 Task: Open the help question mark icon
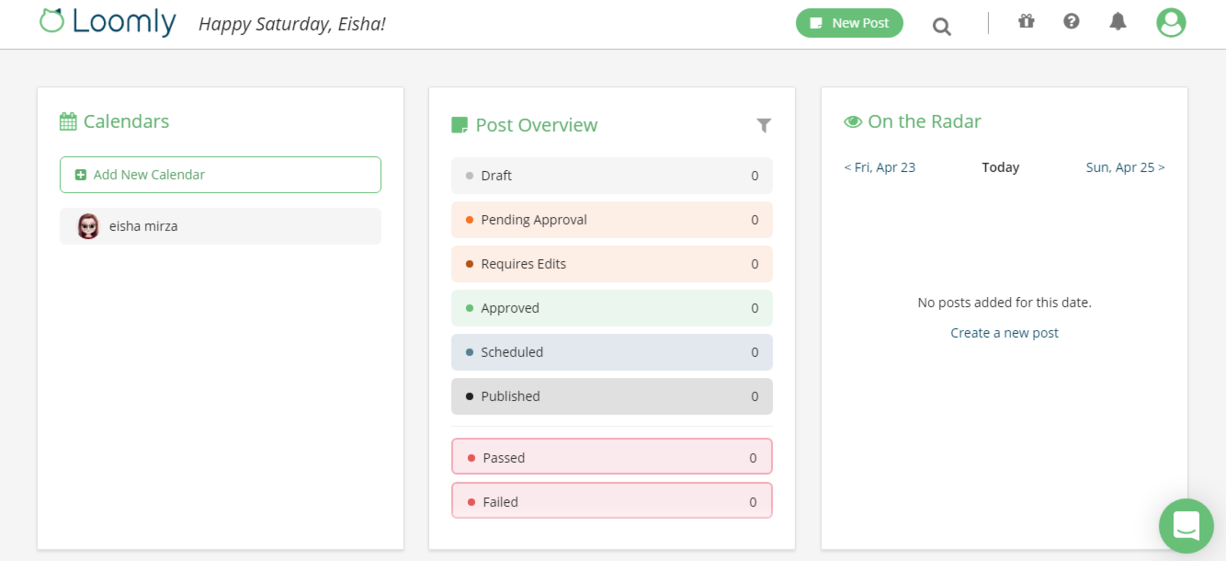(x=1071, y=21)
